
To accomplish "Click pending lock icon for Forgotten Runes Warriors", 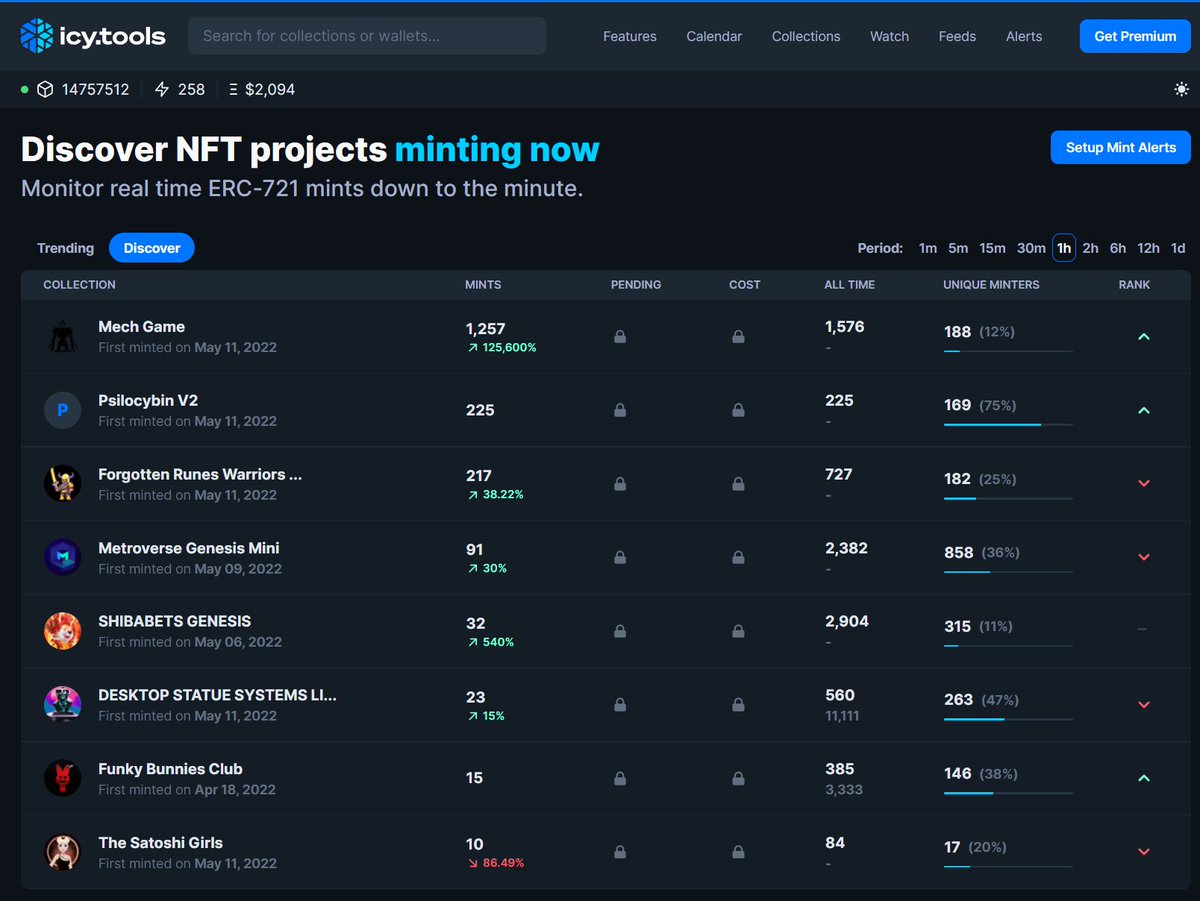I will [x=620, y=484].
